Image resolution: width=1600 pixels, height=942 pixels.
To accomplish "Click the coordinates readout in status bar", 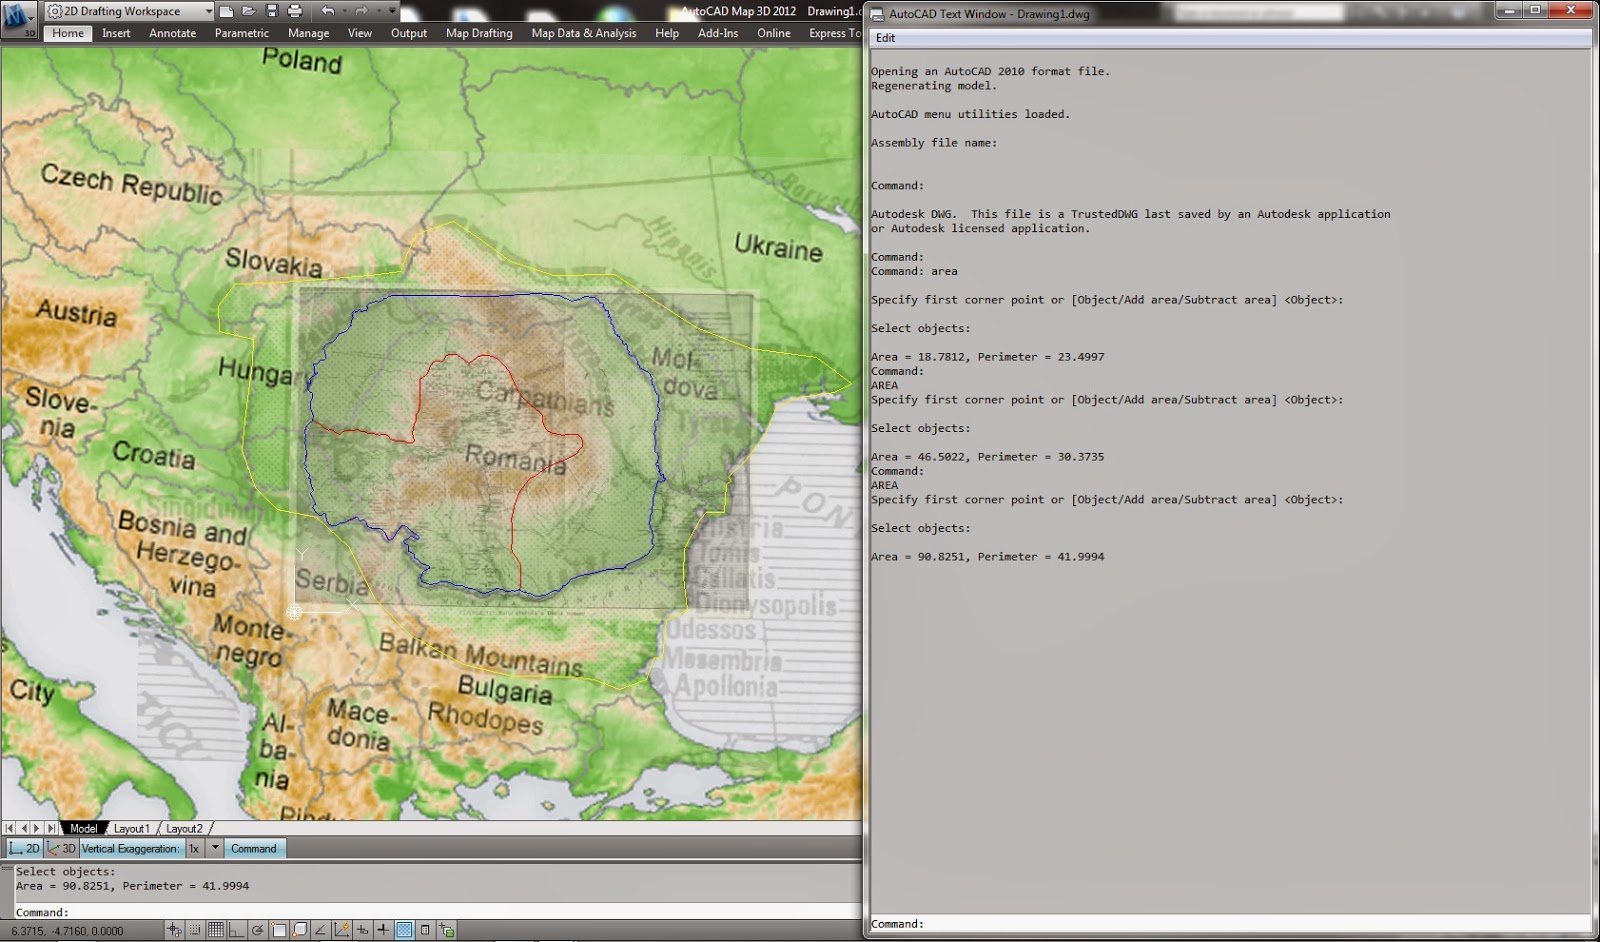I will pos(68,931).
